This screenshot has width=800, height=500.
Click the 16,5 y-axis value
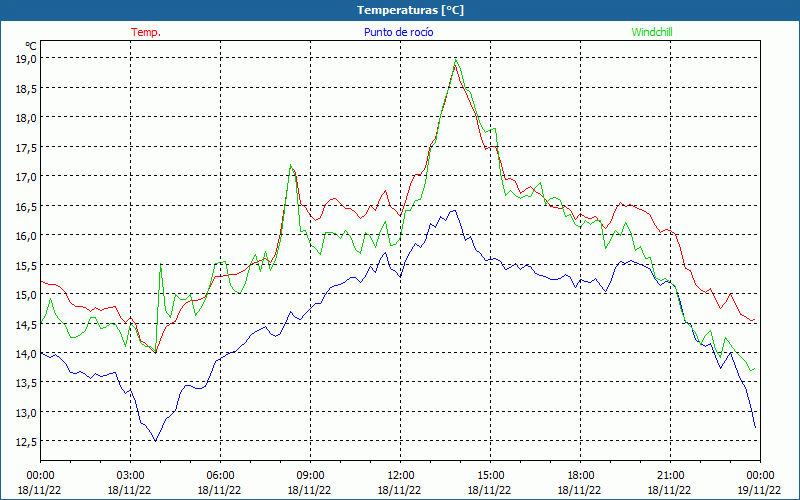27,206
